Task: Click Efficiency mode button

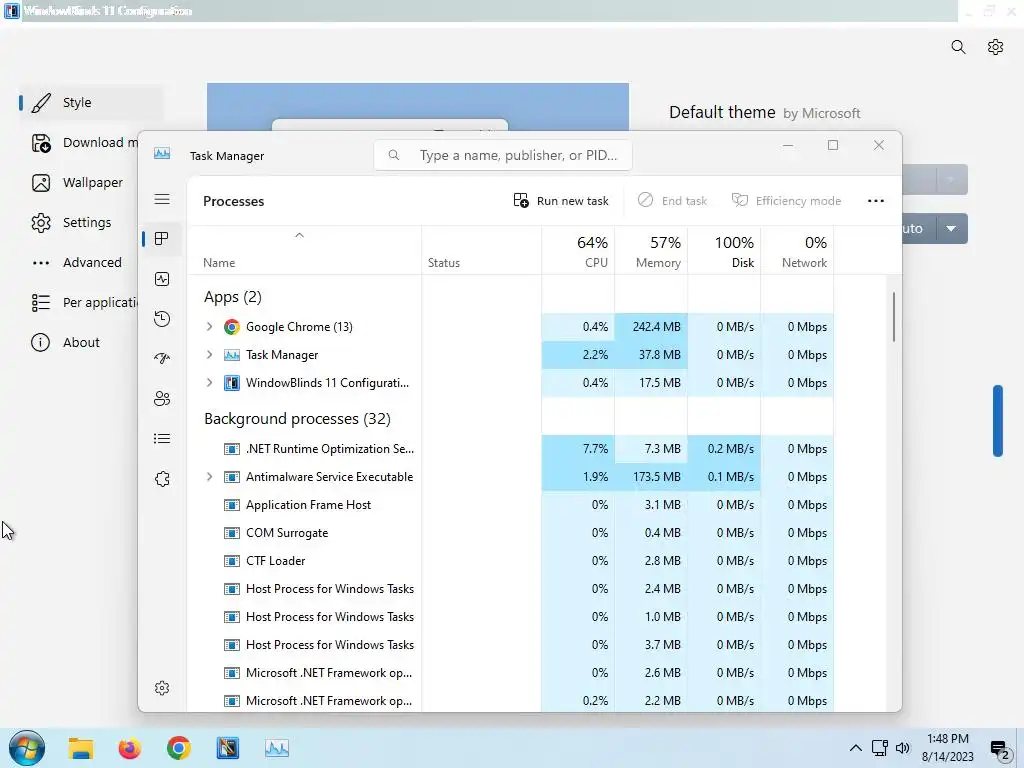Action: [786, 201]
